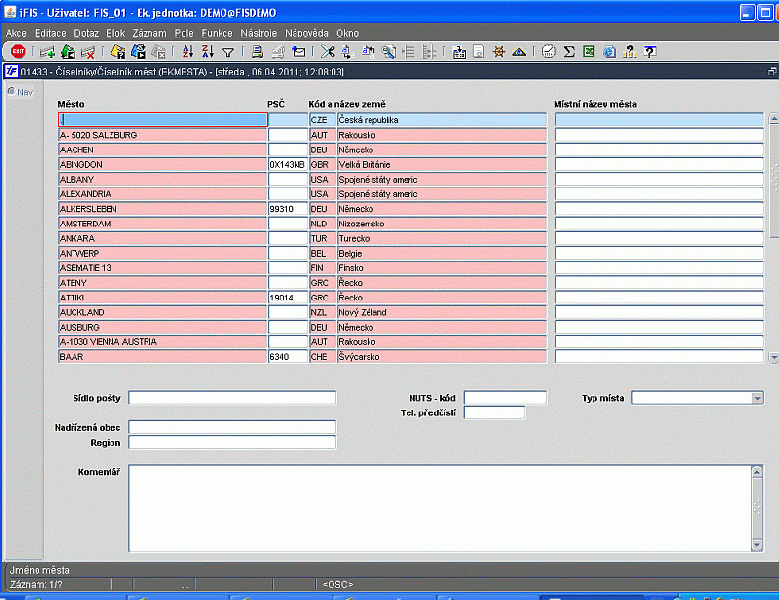Screen dimensions: 779x600
Task: Click the greyed tree hierarchy icon
Action: click(x=429, y=52)
